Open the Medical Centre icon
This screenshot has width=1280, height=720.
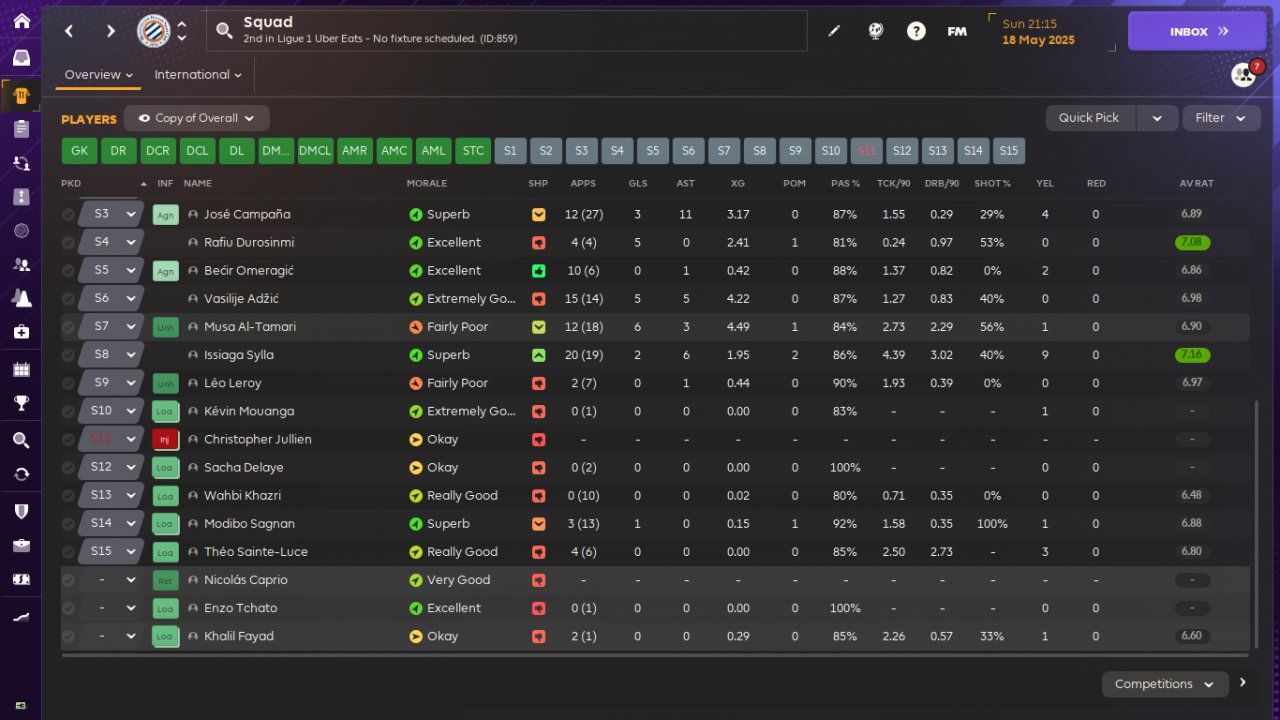[21, 332]
